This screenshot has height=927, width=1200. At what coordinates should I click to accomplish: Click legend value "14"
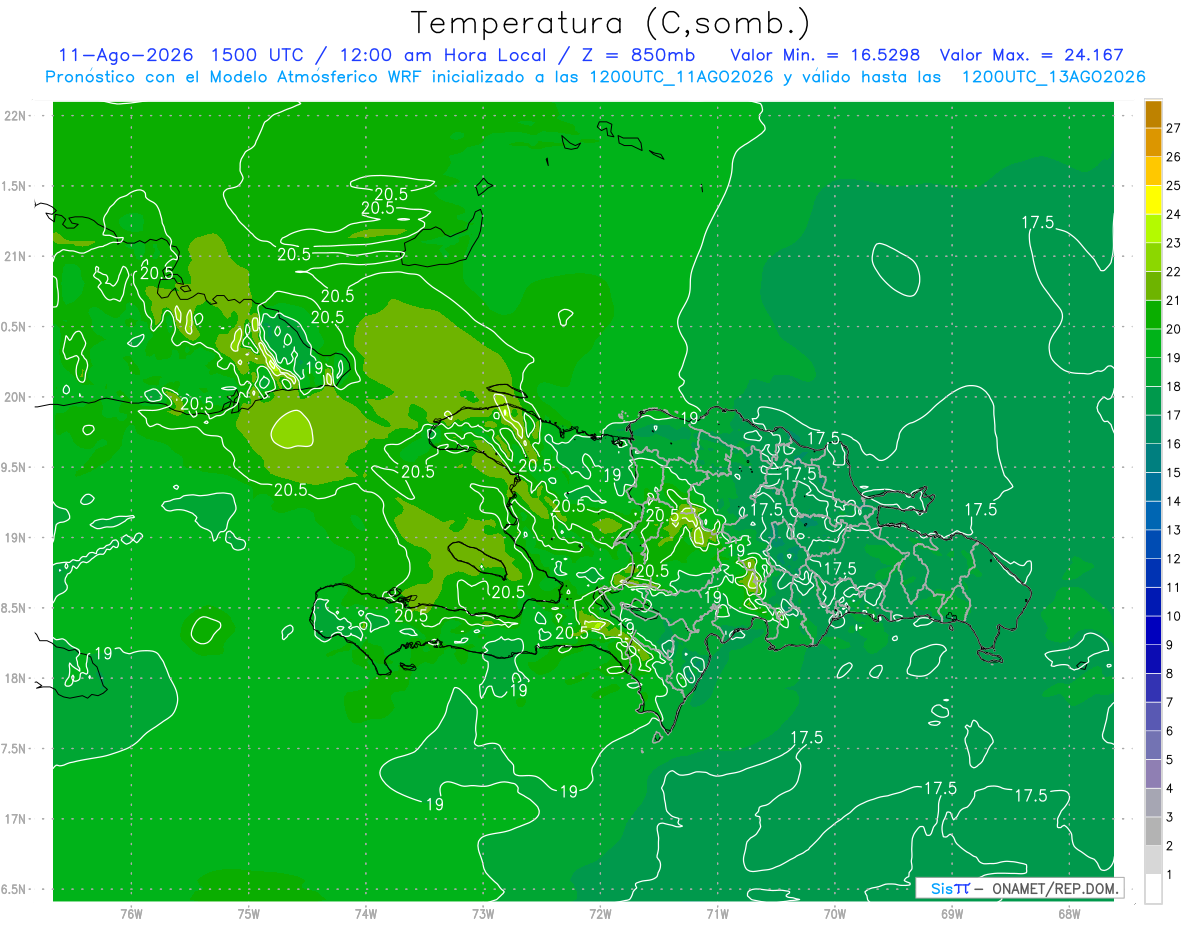click(1174, 501)
